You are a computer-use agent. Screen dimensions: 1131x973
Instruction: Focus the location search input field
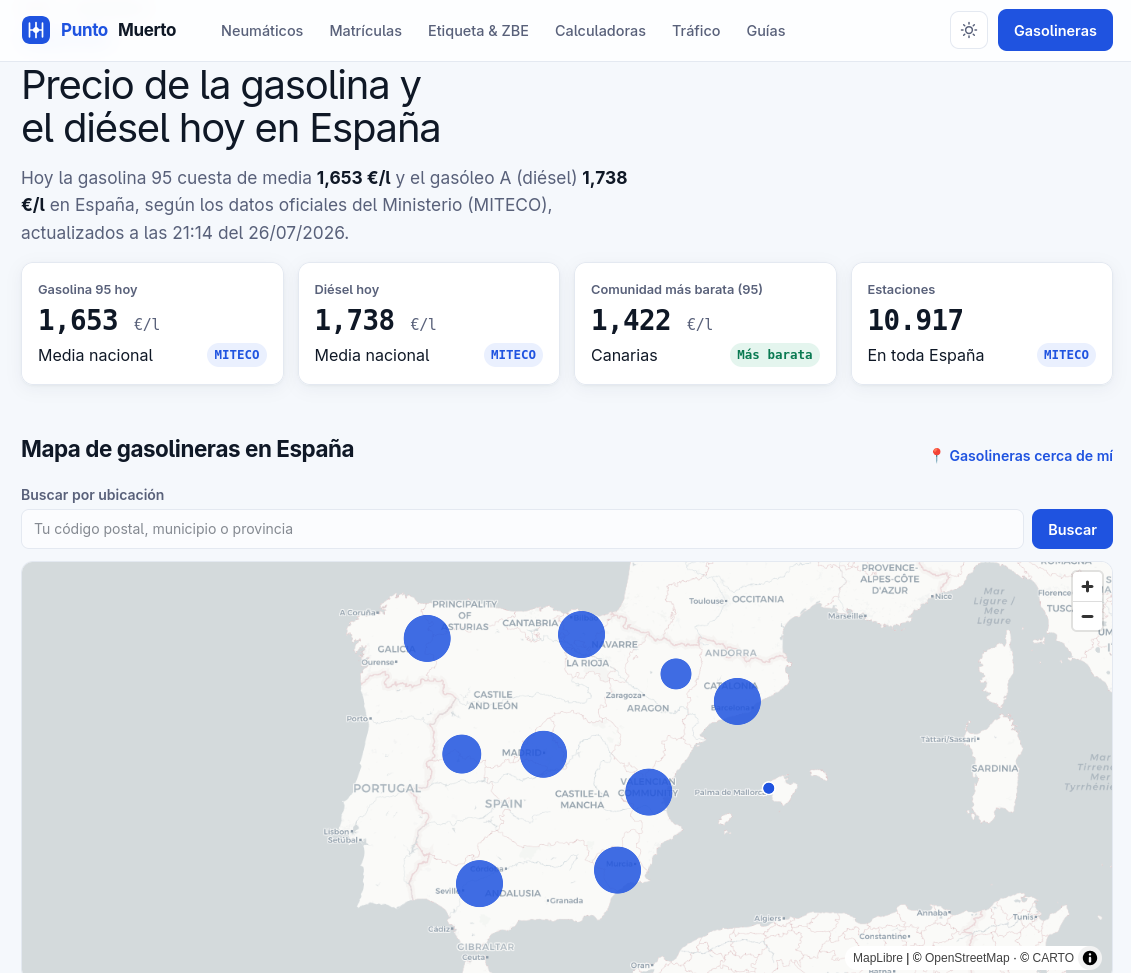(x=522, y=529)
